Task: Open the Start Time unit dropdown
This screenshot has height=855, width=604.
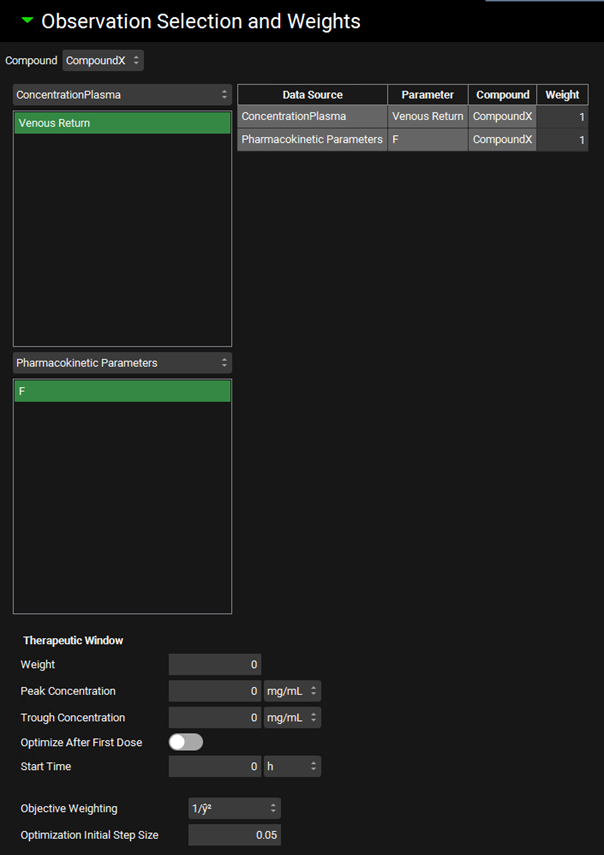Action: [x=292, y=767]
